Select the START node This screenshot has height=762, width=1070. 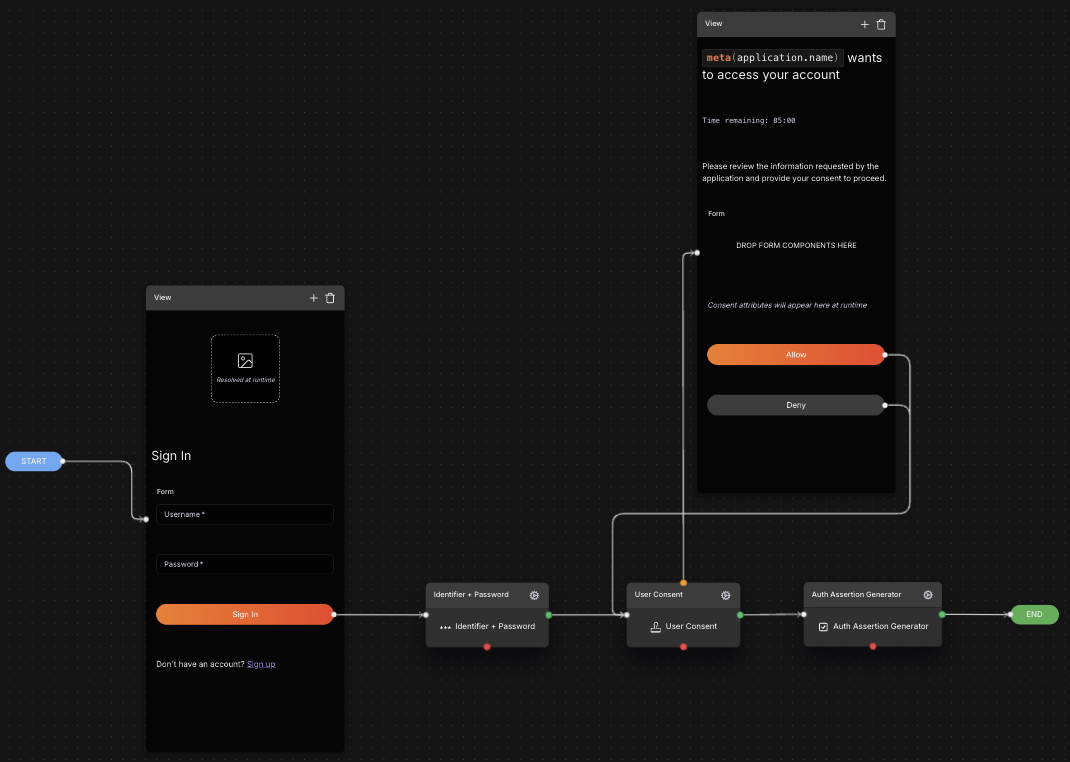coord(33,461)
